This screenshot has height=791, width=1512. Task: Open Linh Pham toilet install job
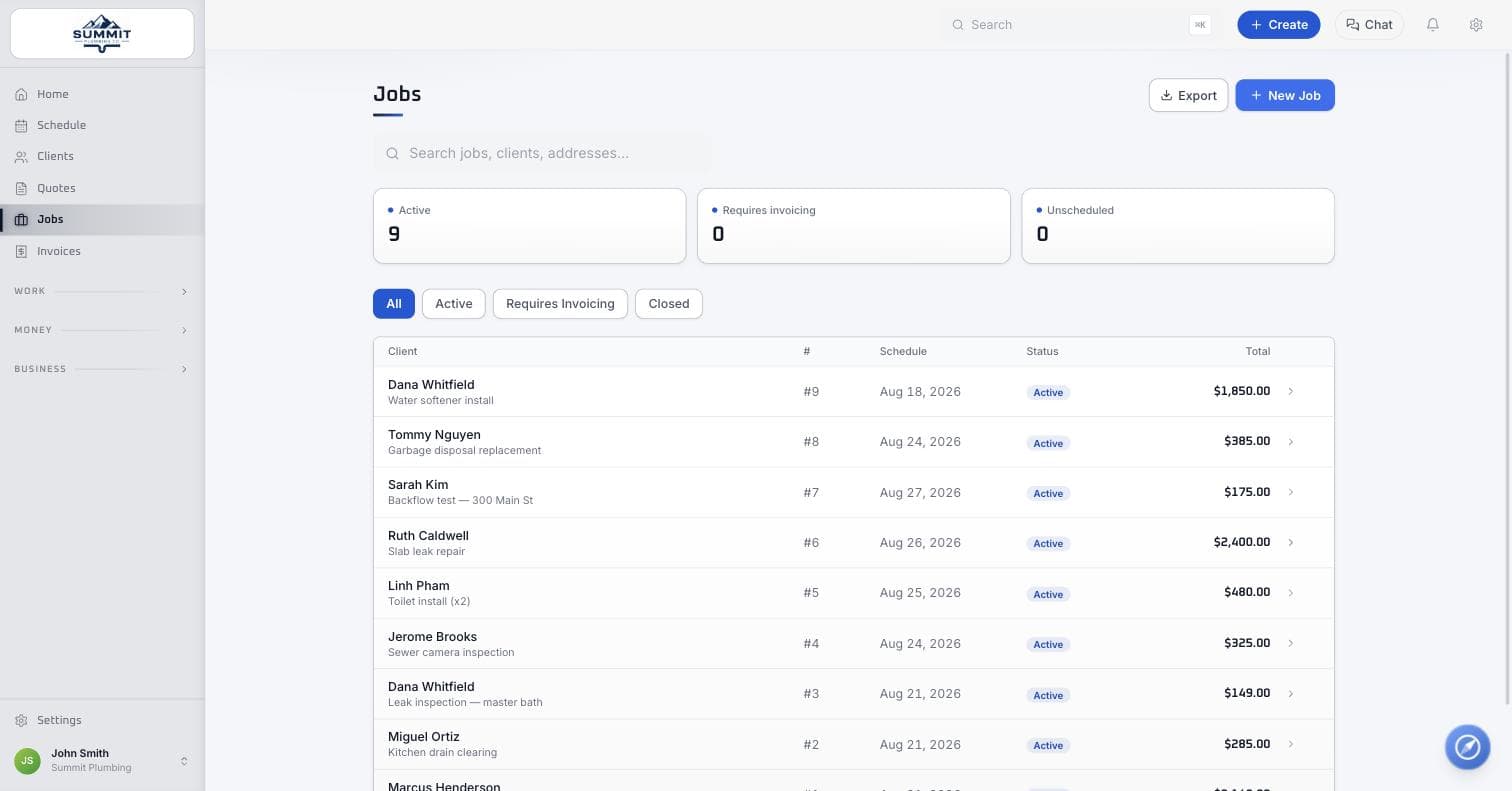[x=854, y=593]
